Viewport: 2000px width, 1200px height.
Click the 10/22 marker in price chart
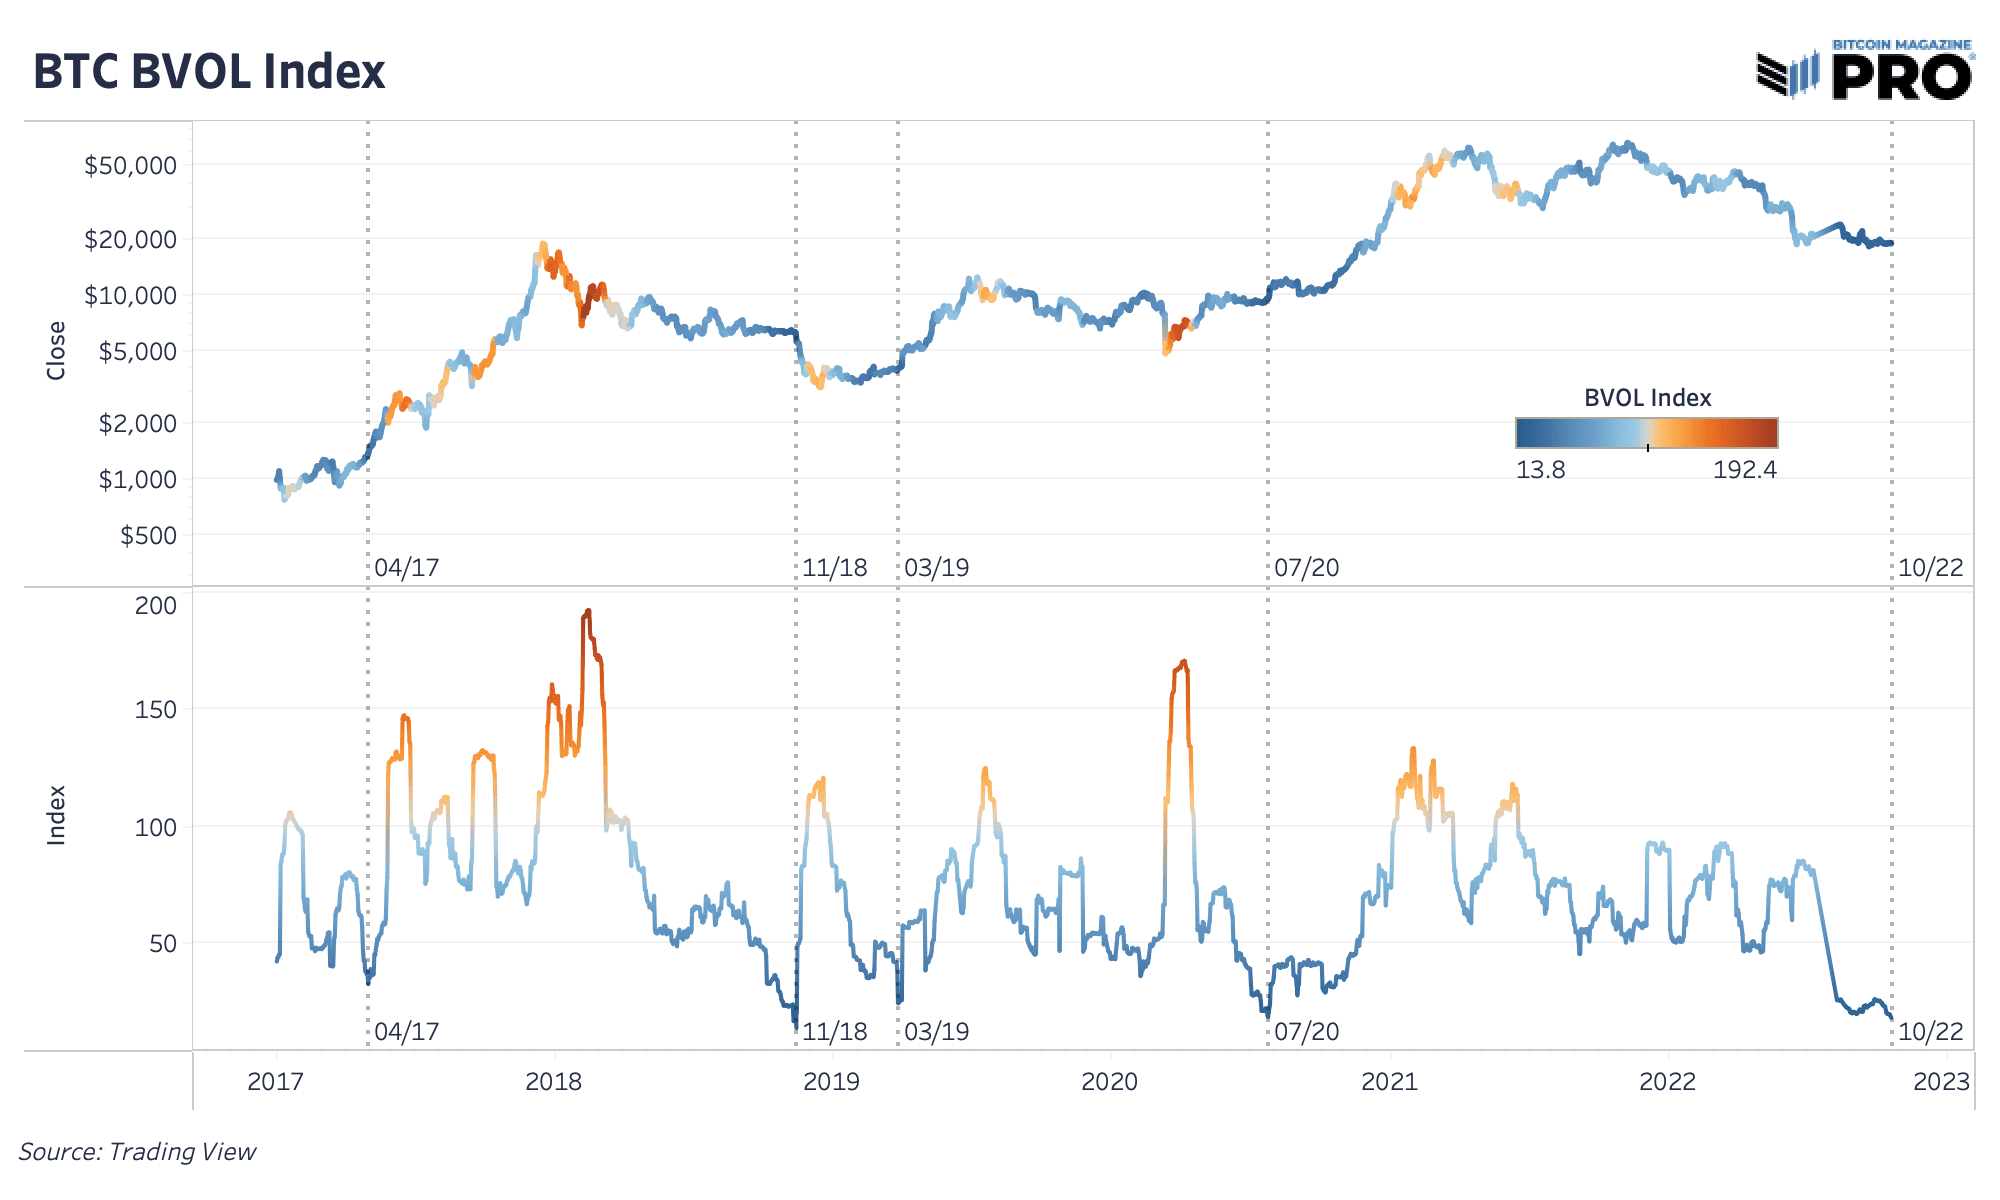coord(1930,568)
